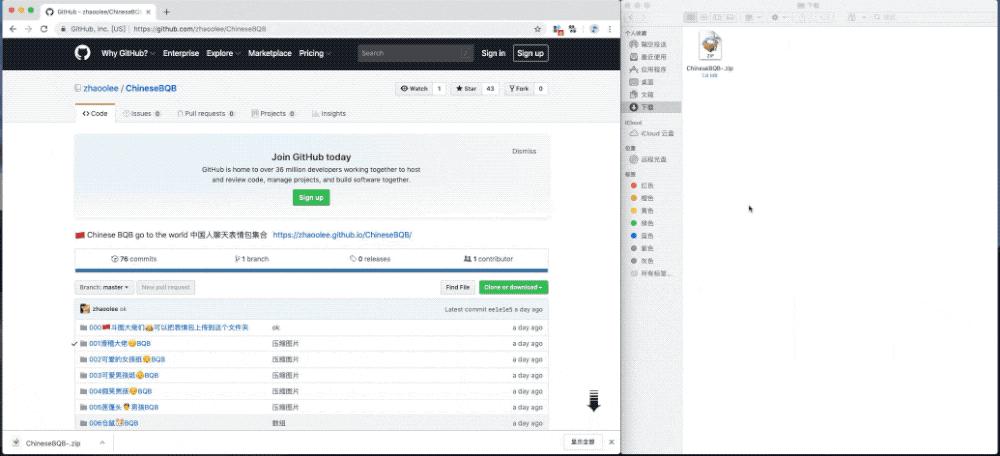
Task: View the 1 contributor page
Action: click(x=489, y=259)
